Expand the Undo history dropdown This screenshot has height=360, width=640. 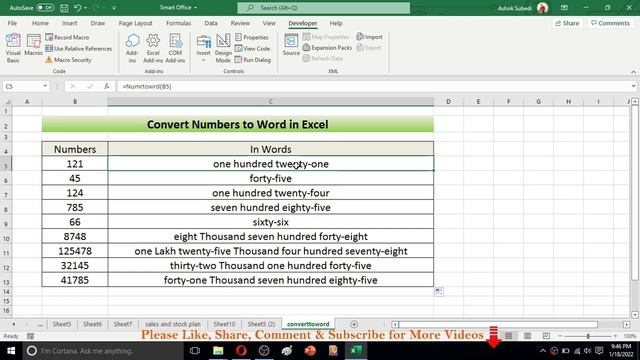(85, 8)
